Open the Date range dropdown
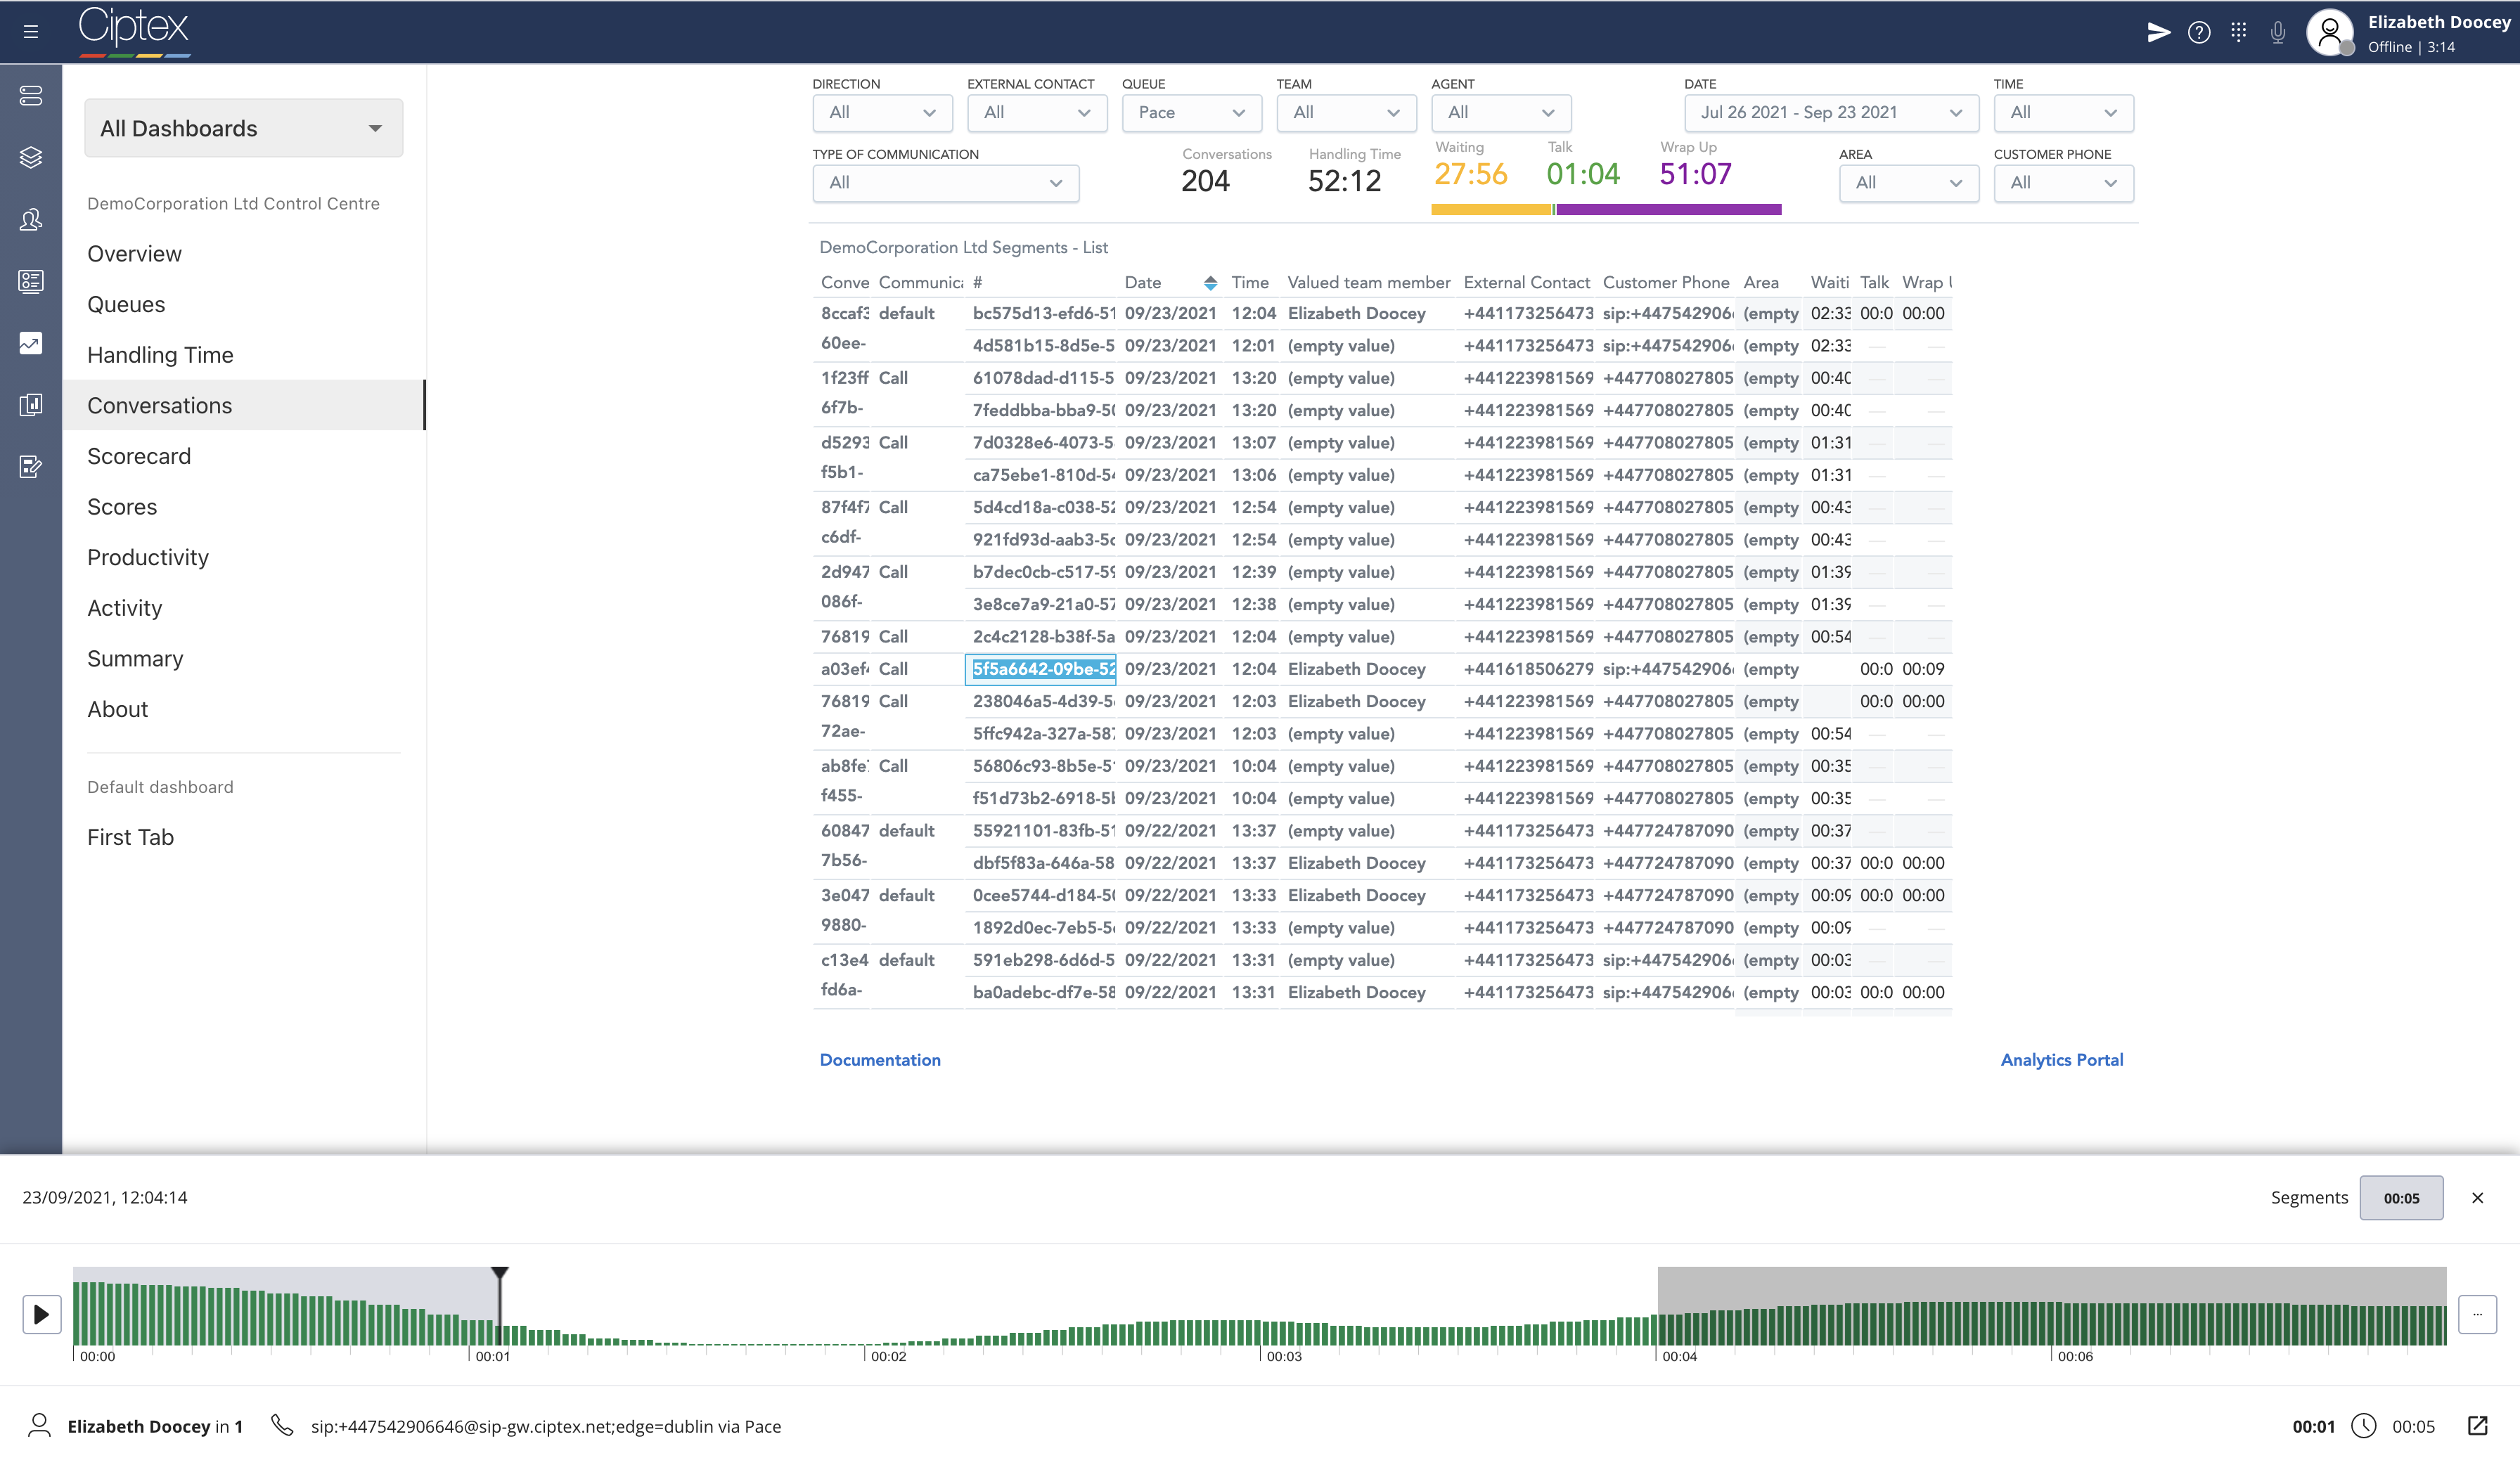The height and width of the screenshot is (1465, 2520). pyautogui.click(x=1831, y=113)
